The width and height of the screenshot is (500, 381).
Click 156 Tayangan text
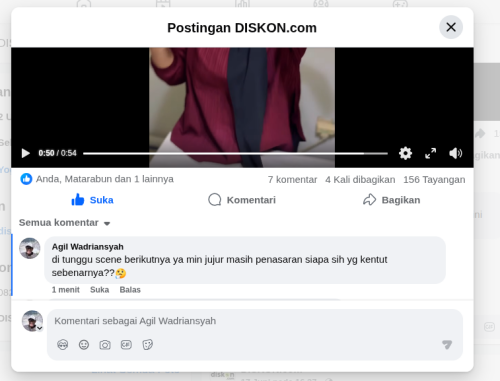pos(434,180)
